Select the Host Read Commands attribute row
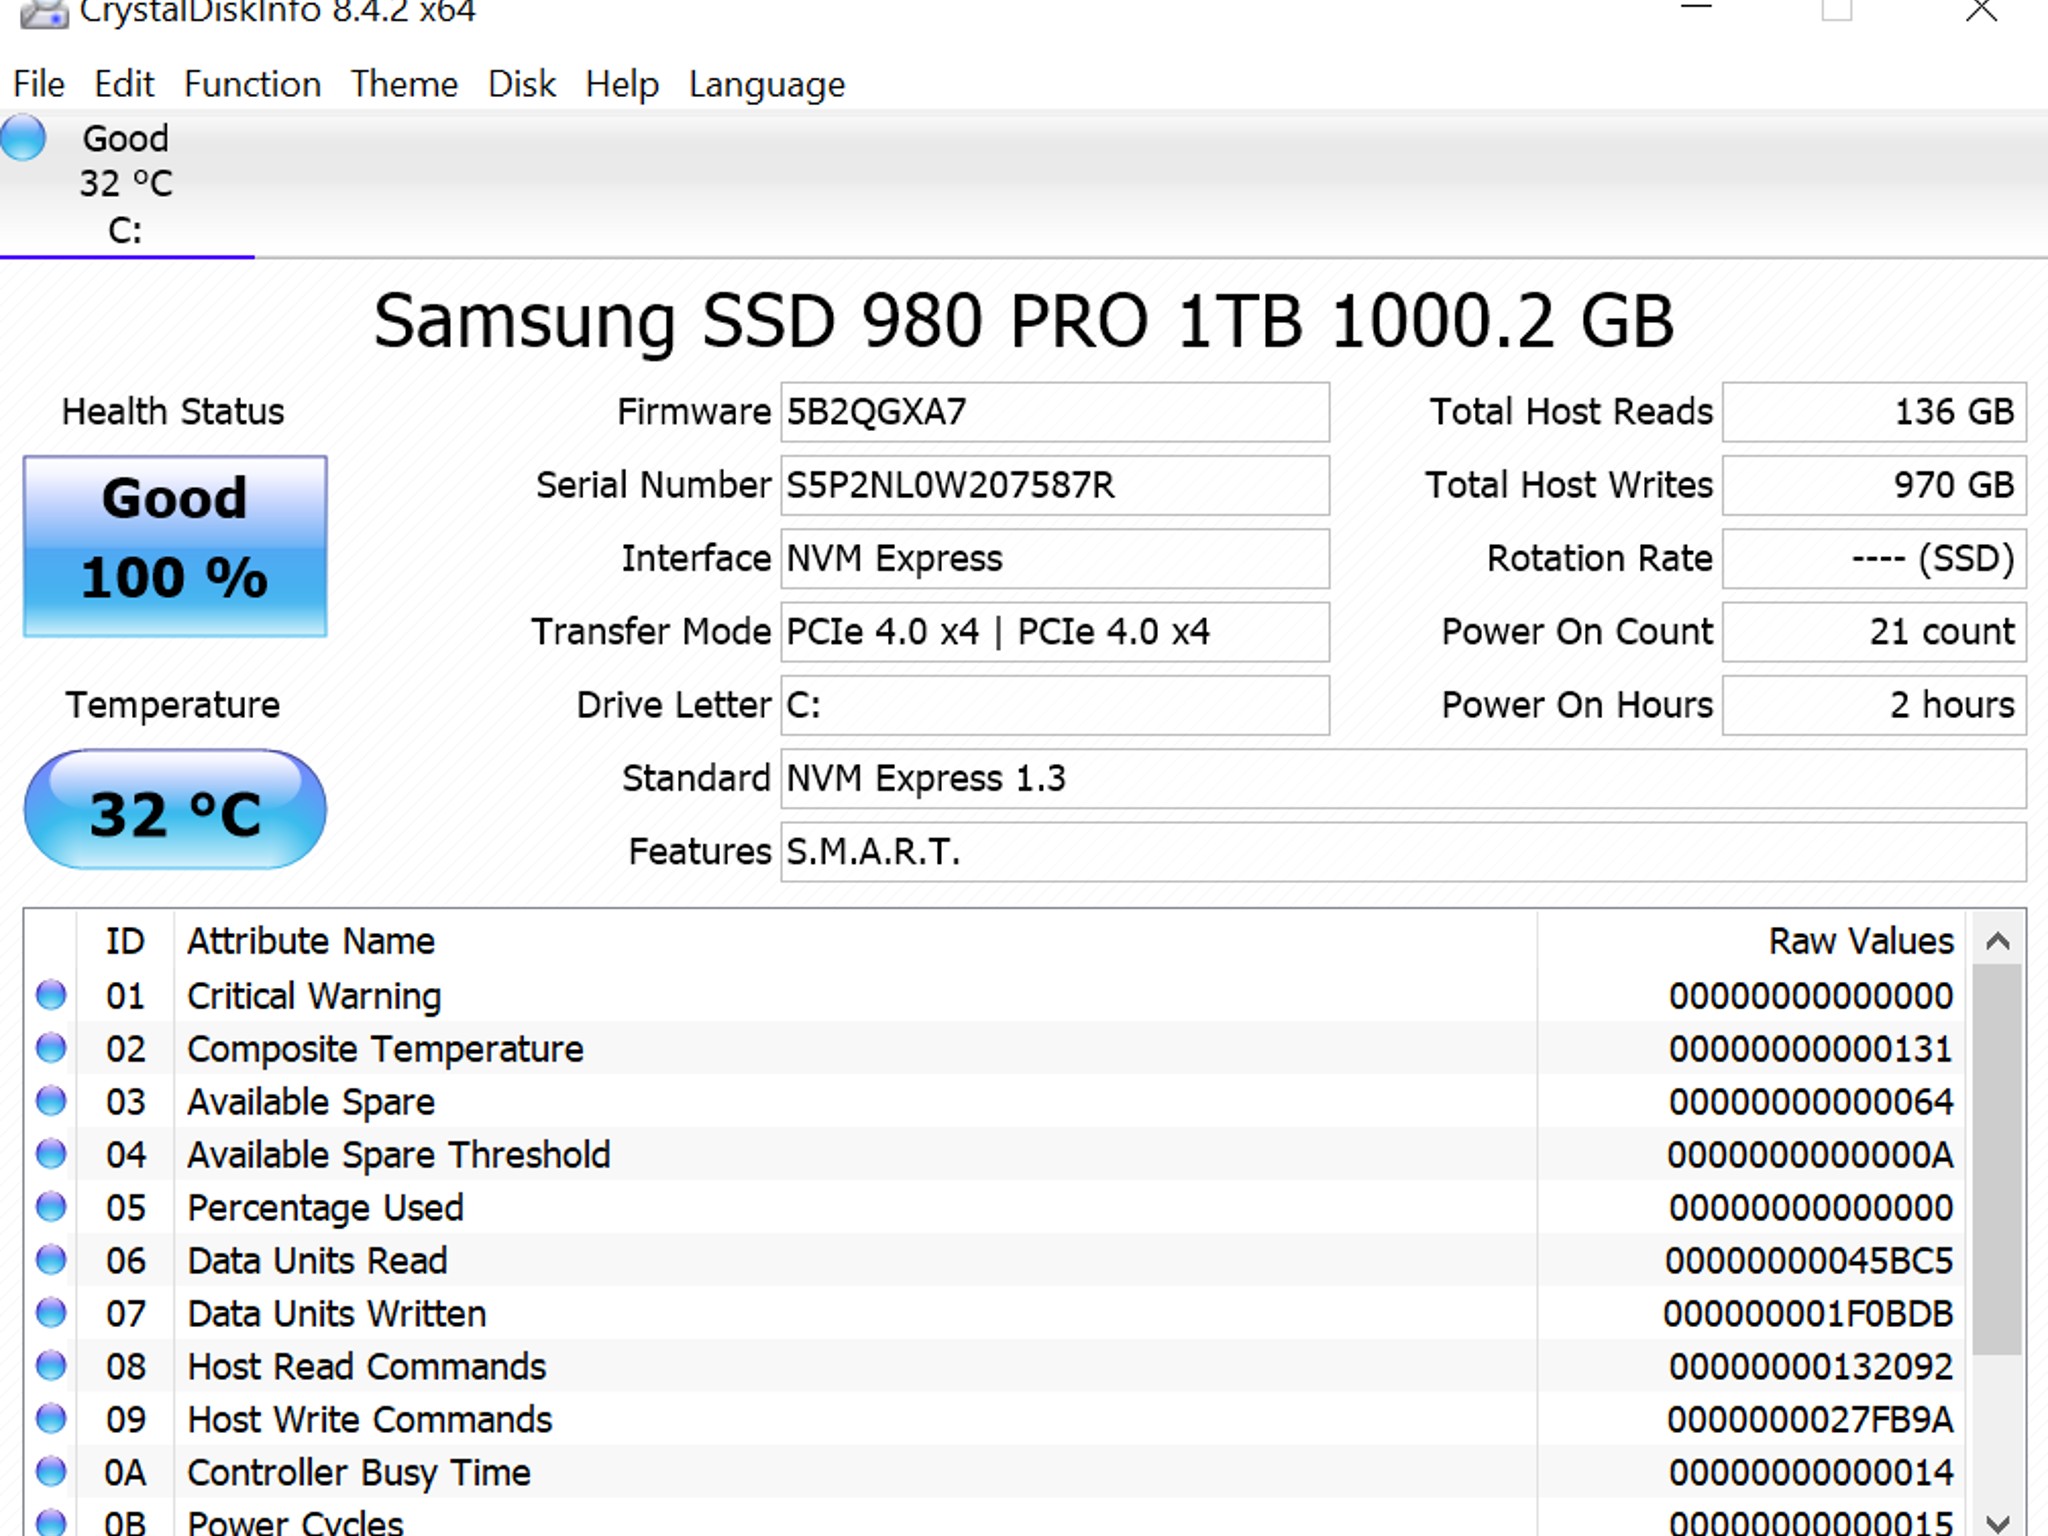The image size is (2048, 1536). point(366,1367)
